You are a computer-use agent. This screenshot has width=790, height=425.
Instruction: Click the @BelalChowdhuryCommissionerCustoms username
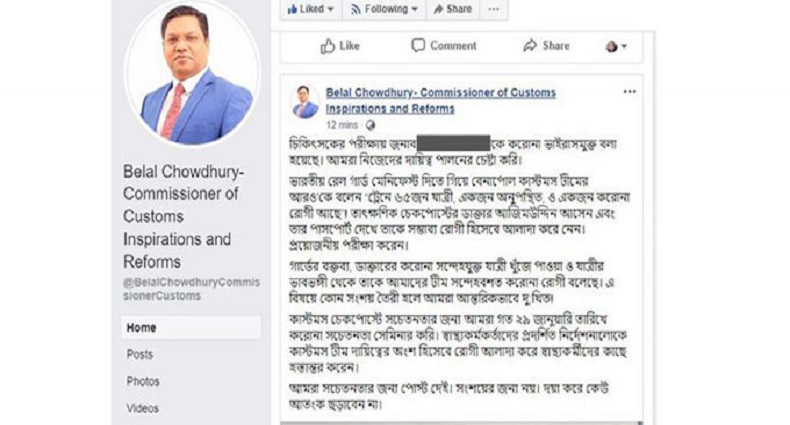(190, 289)
